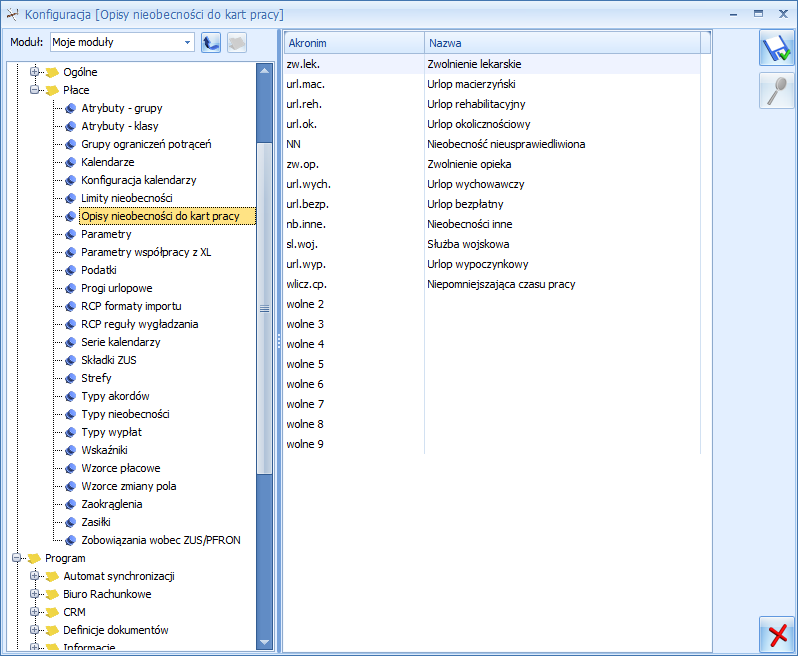The width and height of the screenshot is (798, 656).
Task: Select the wolne 2 row
Action: pos(492,304)
